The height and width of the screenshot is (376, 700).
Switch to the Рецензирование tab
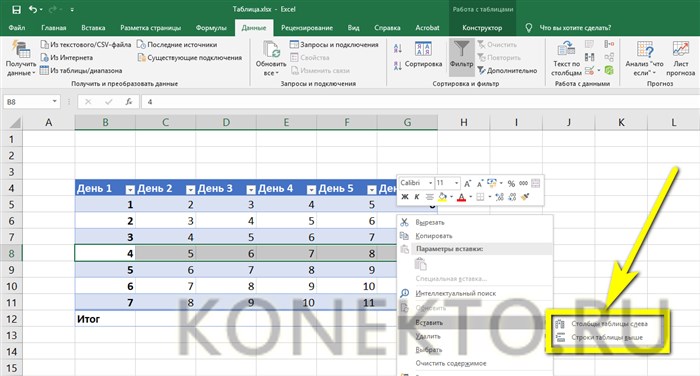[x=307, y=28]
